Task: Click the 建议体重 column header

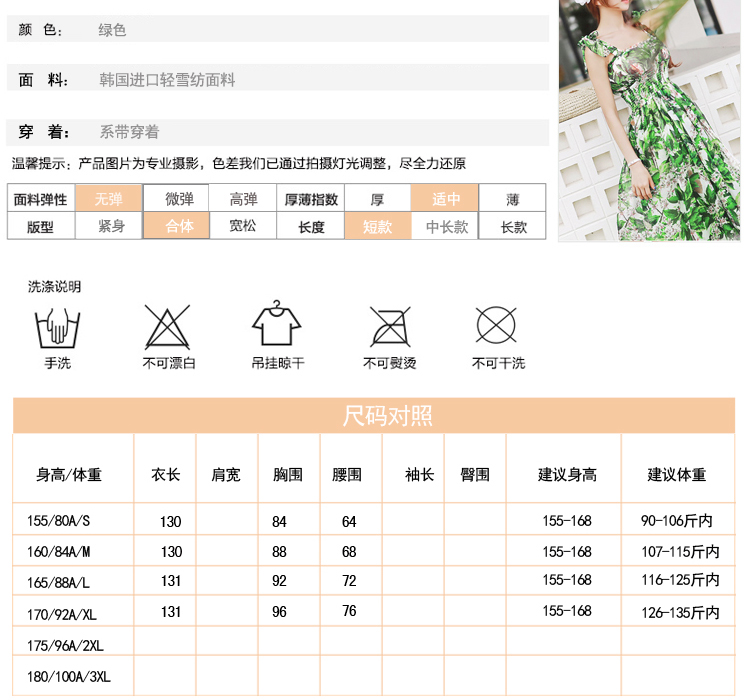Action: (x=678, y=468)
